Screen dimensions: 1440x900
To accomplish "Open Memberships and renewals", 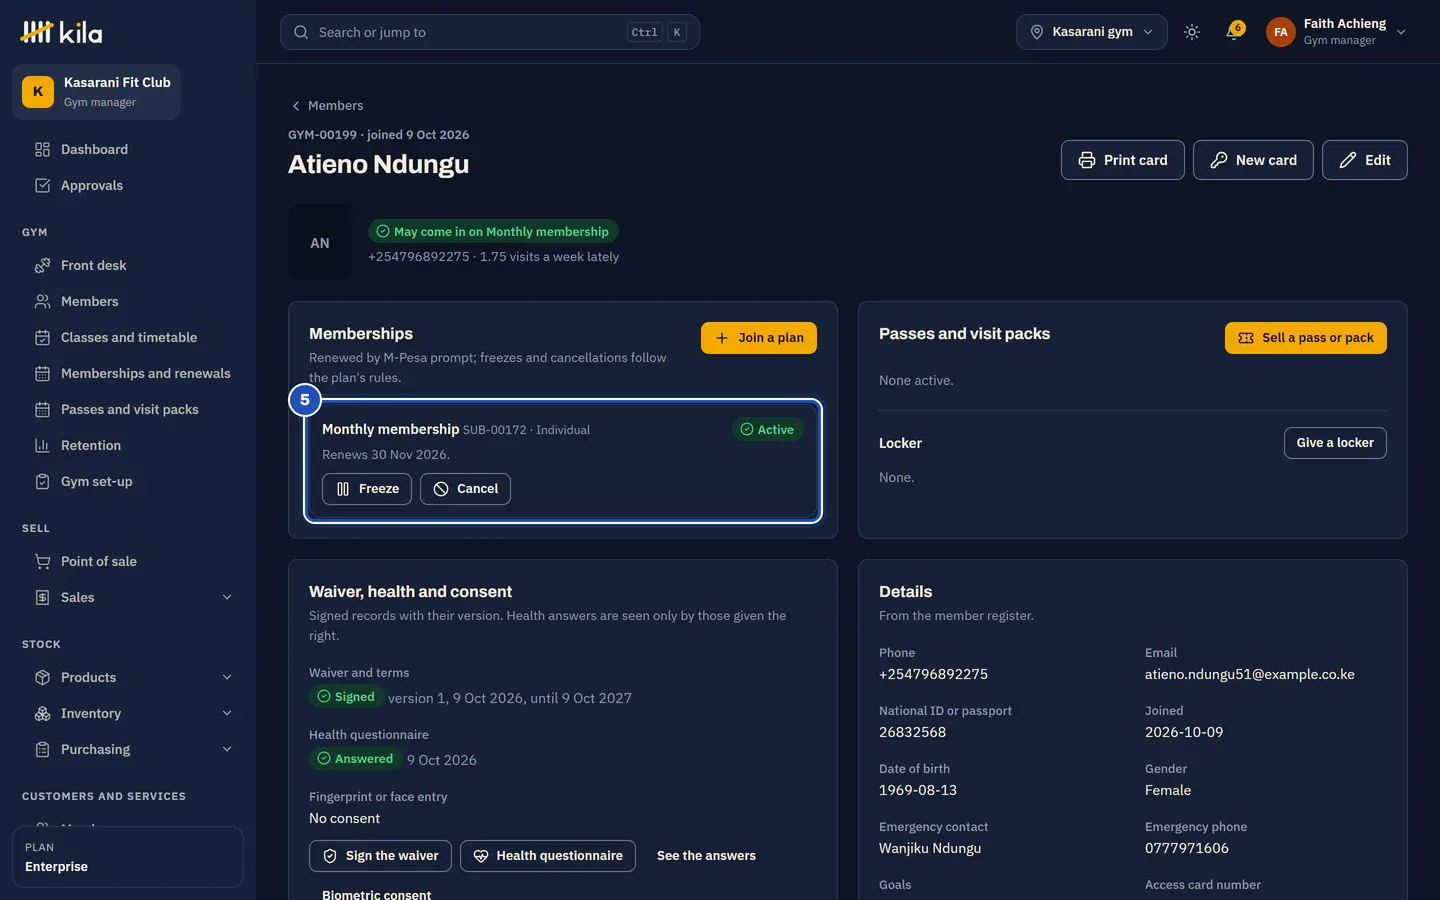I will pos(128,374).
